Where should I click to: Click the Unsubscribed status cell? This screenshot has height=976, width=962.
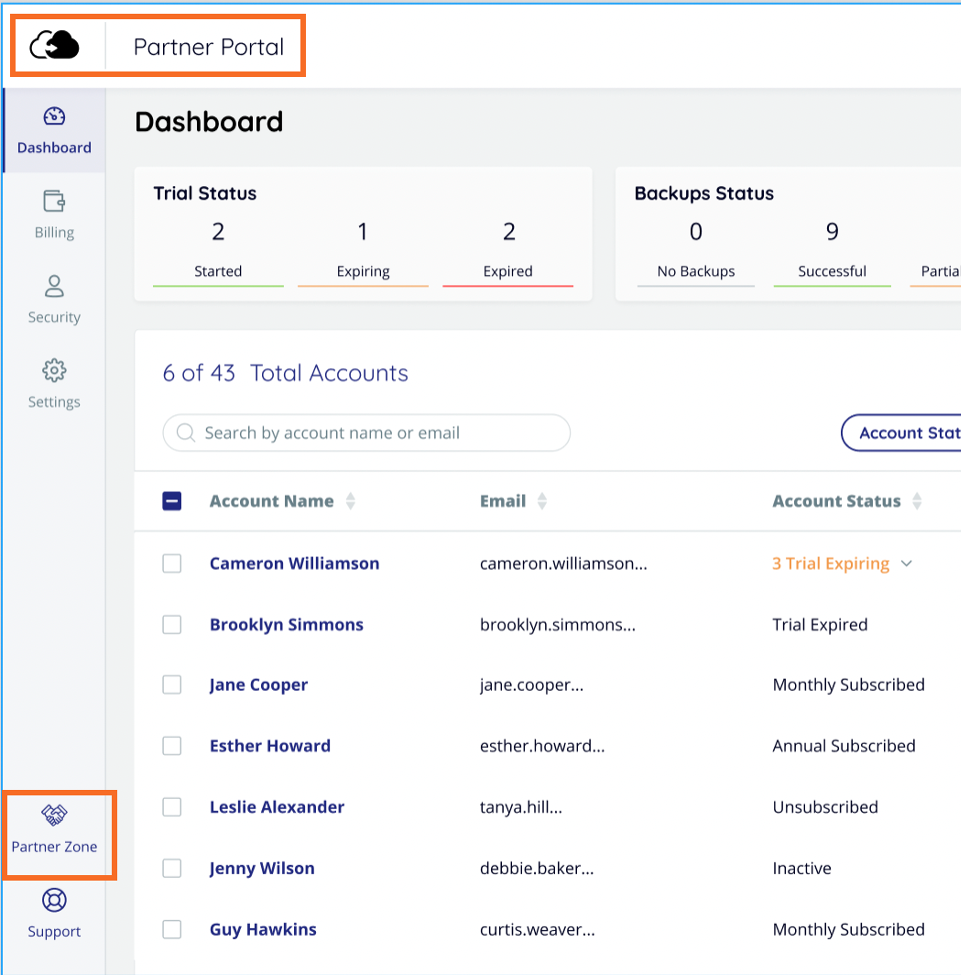click(x=825, y=807)
